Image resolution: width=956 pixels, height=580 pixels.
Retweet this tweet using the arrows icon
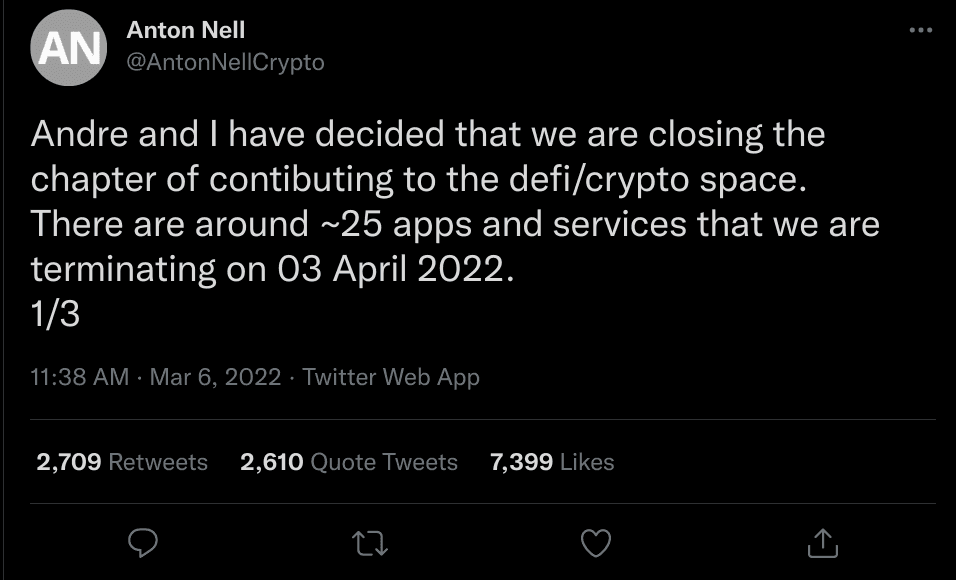pos(370,543)
